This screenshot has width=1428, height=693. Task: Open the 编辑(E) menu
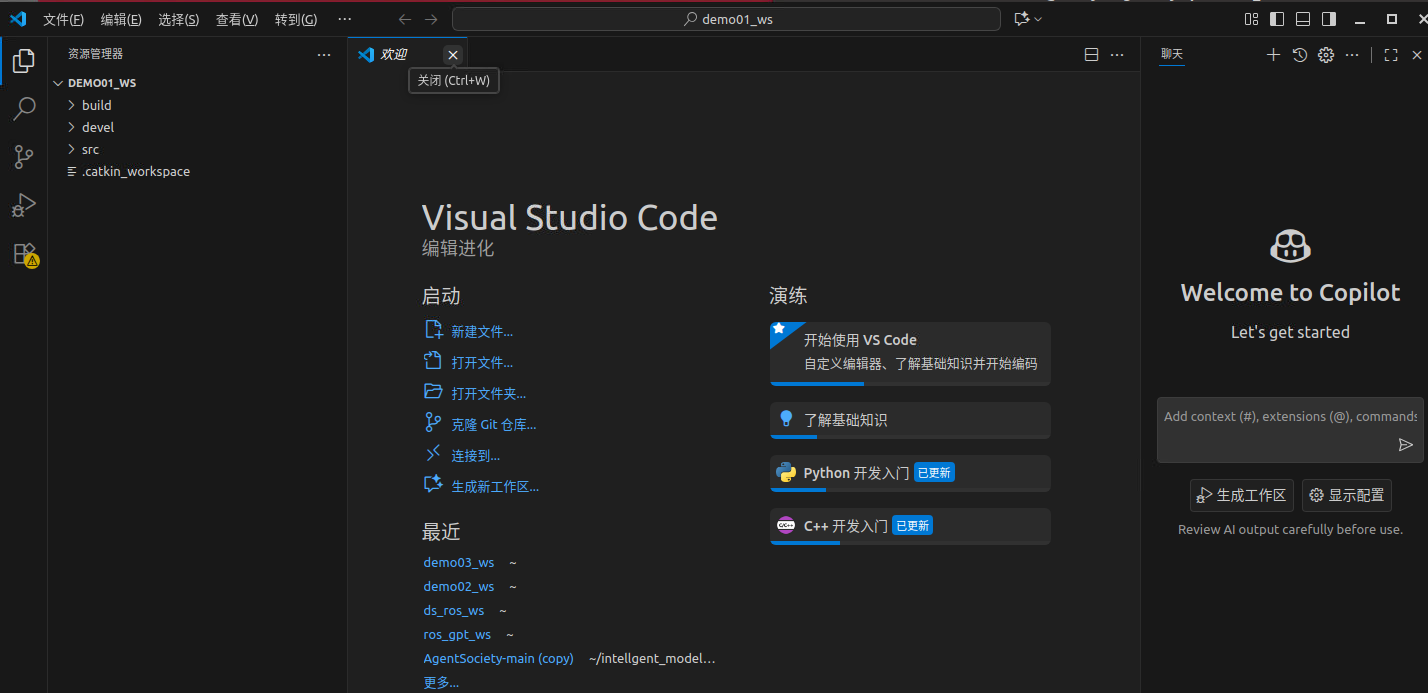(121, 19)
